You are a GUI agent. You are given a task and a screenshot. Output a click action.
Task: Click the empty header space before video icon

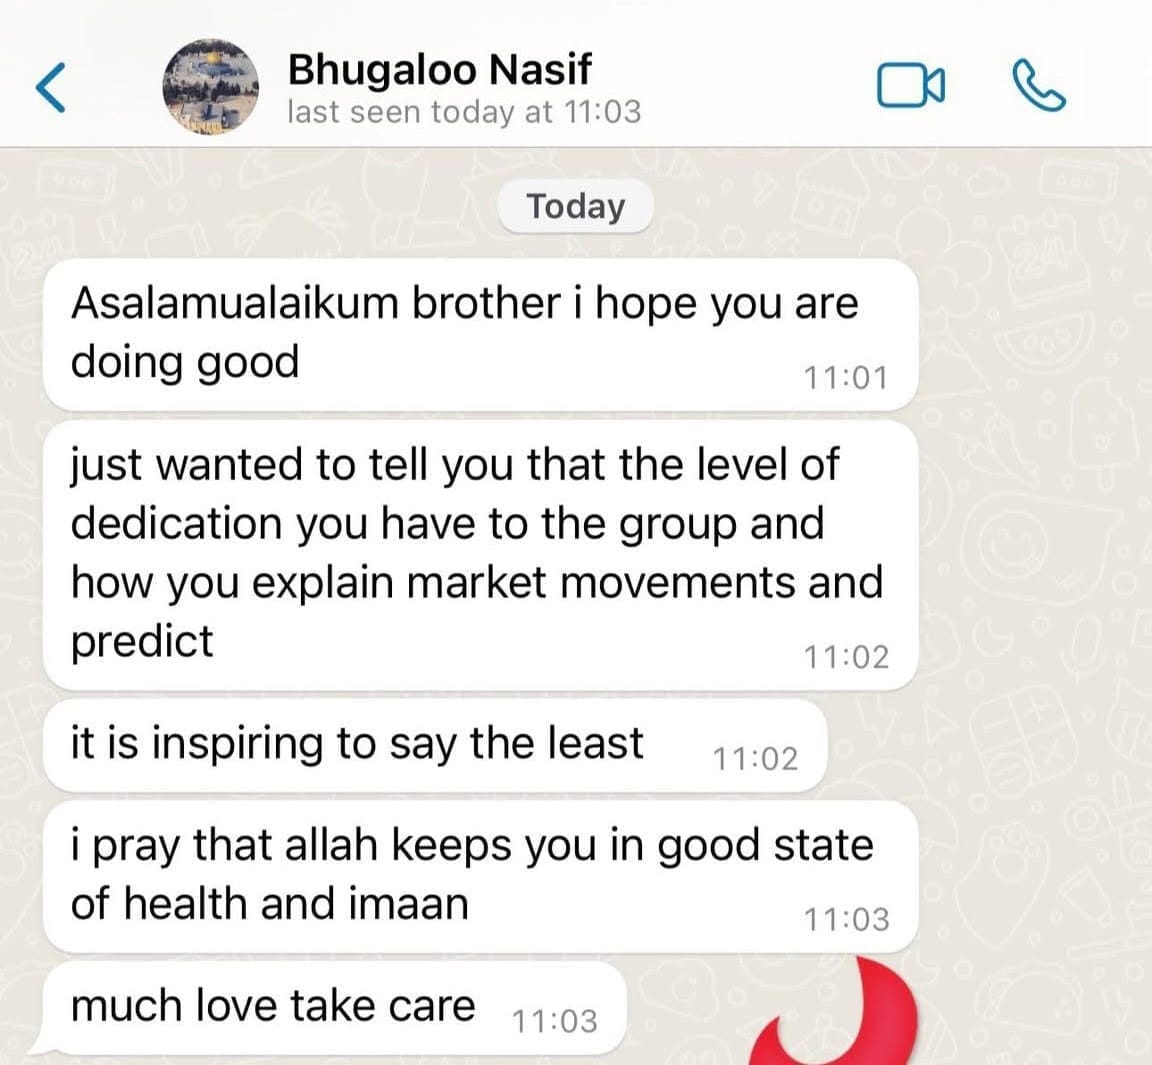coord(757,87)
